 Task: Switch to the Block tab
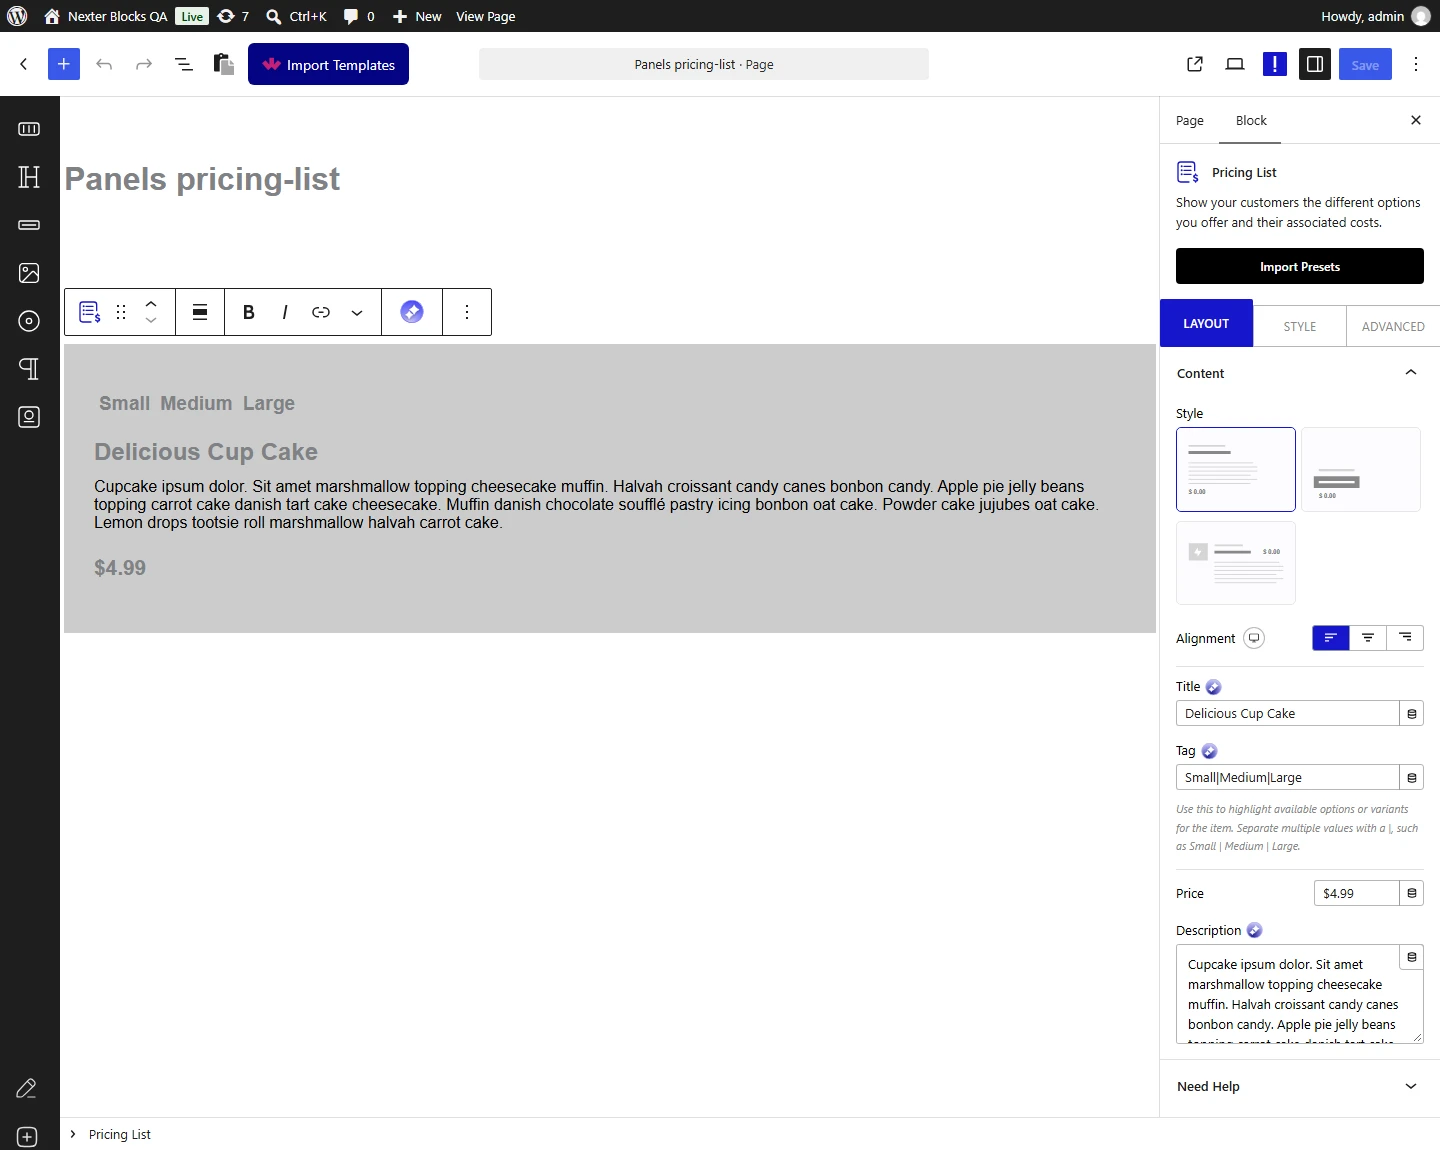[x=1251, y=120]
